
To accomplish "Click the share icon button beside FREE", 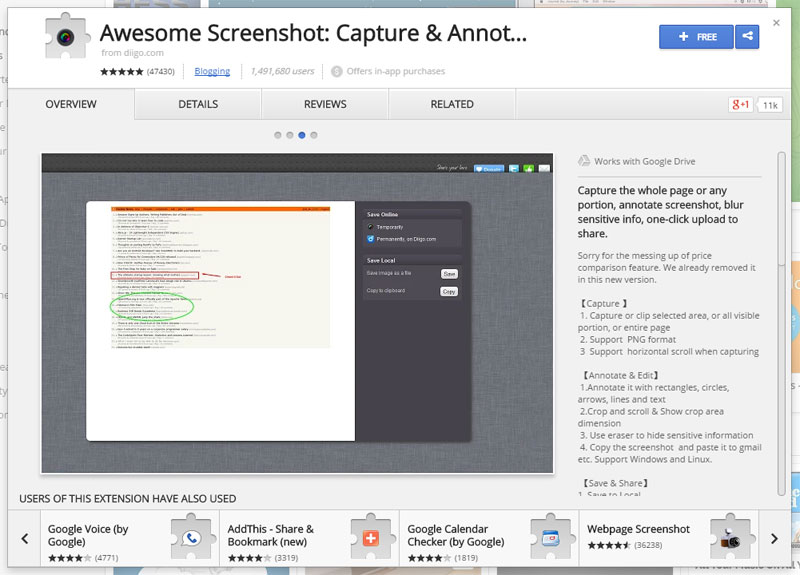I will pyautogui.click(x=747, y=37).
